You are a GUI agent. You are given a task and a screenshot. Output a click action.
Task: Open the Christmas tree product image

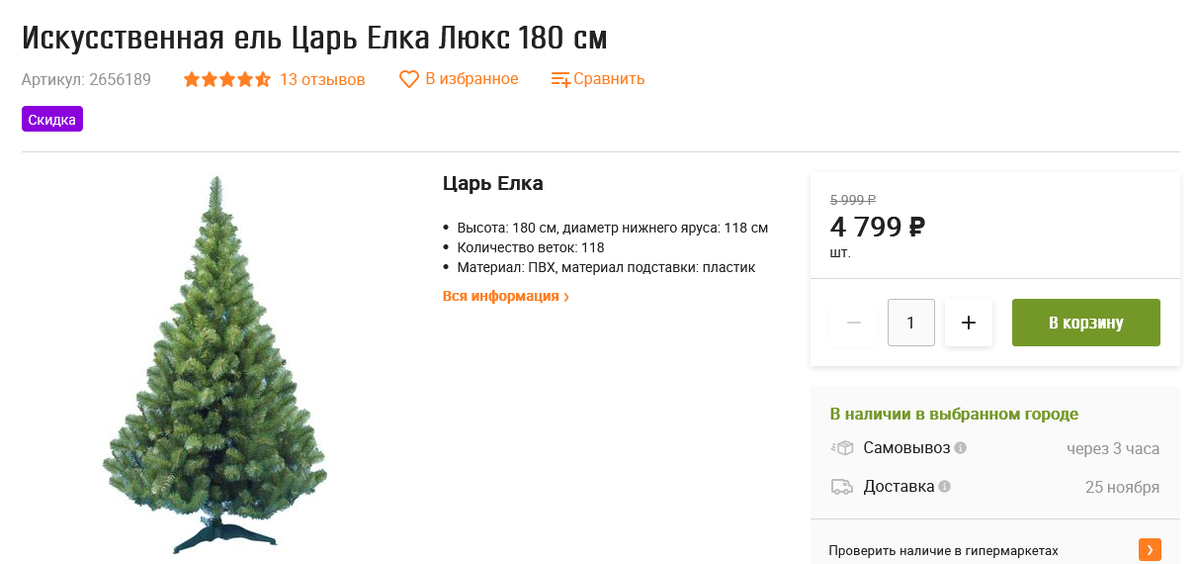(x=215, y=365)
